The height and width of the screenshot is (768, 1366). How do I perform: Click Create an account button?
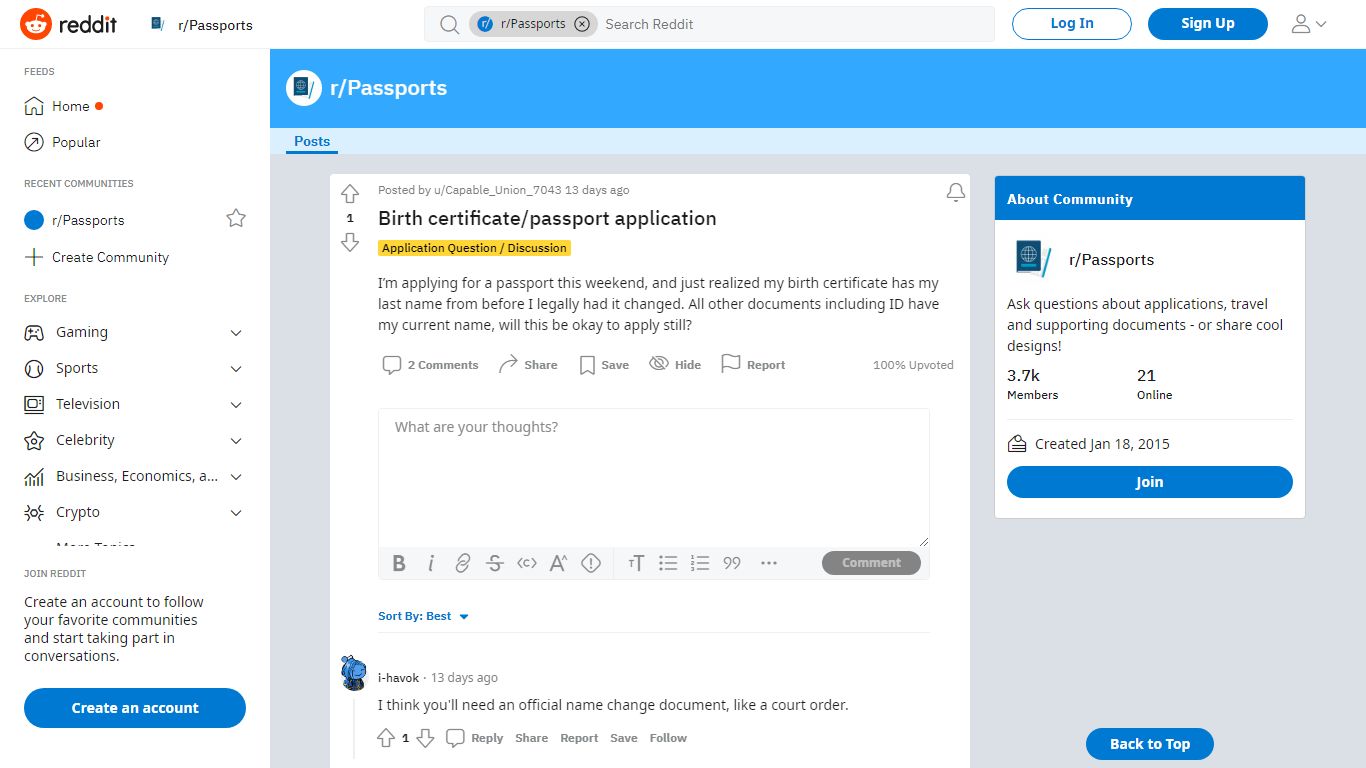point(135,708)
